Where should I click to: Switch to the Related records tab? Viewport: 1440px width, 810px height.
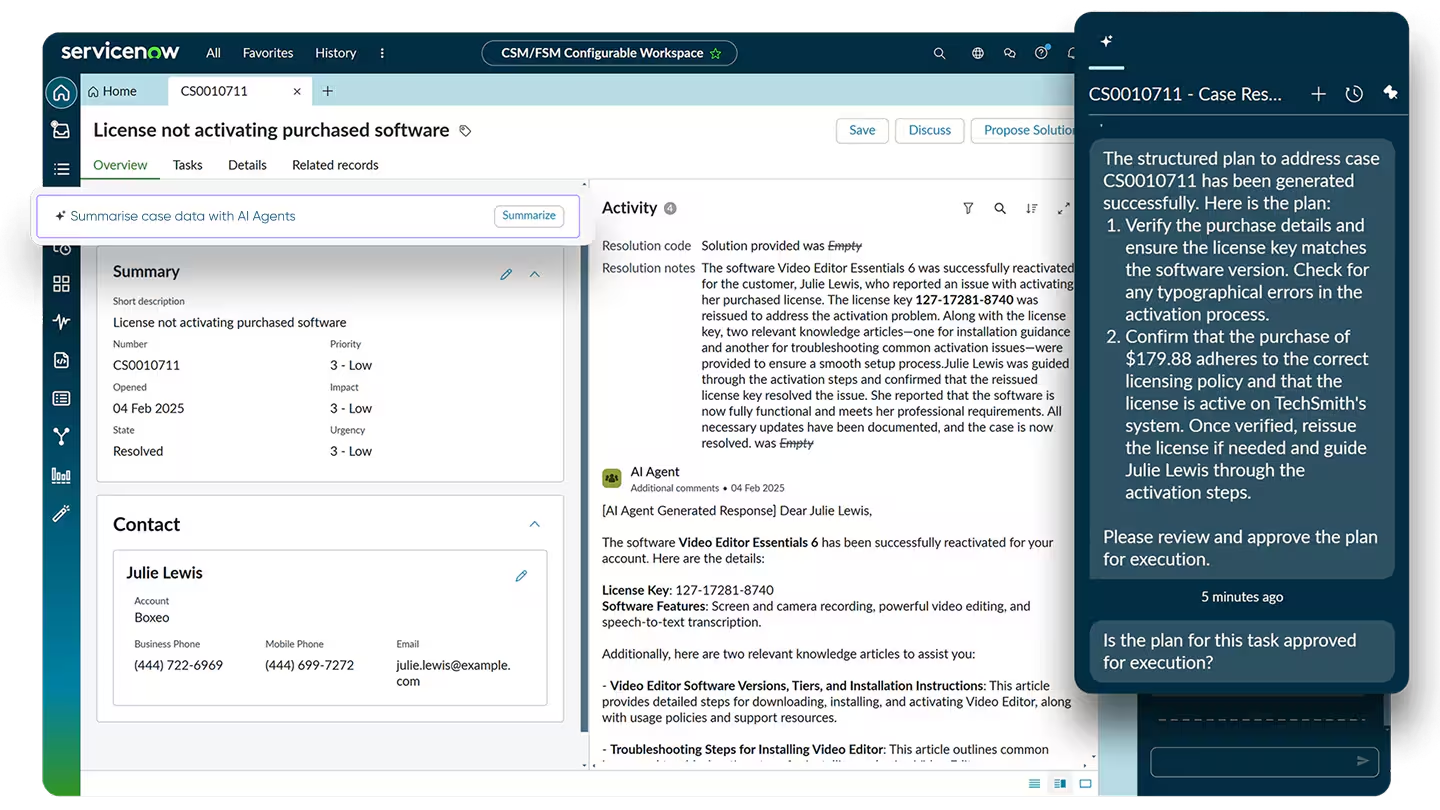pyautogui.click(x=335, y=165)
